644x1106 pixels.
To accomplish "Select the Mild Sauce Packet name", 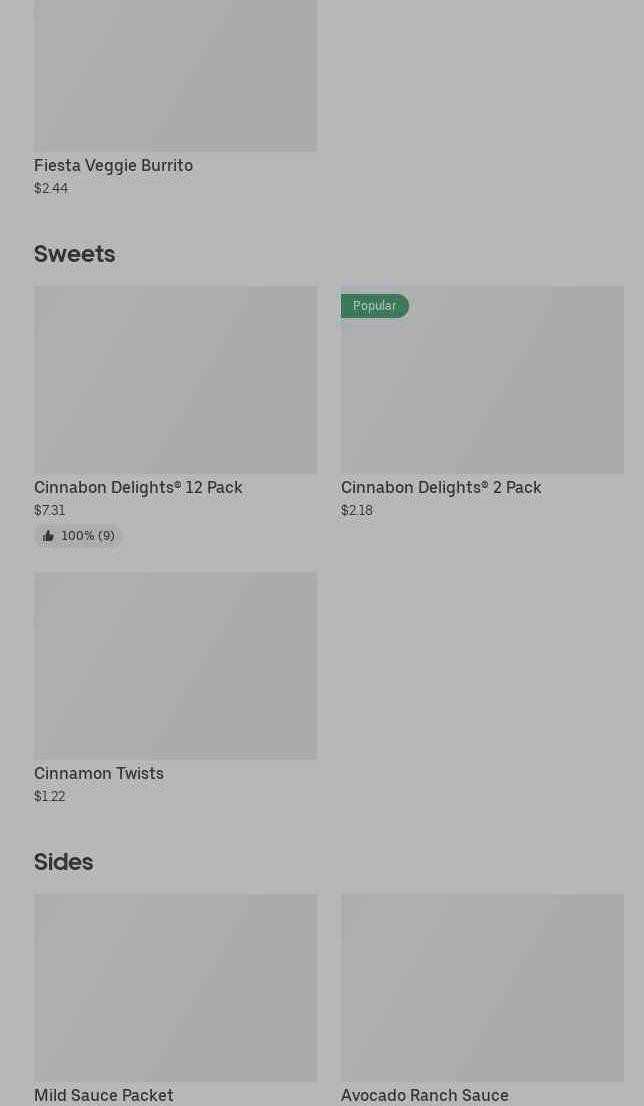I will click(x=104, y=1095).
